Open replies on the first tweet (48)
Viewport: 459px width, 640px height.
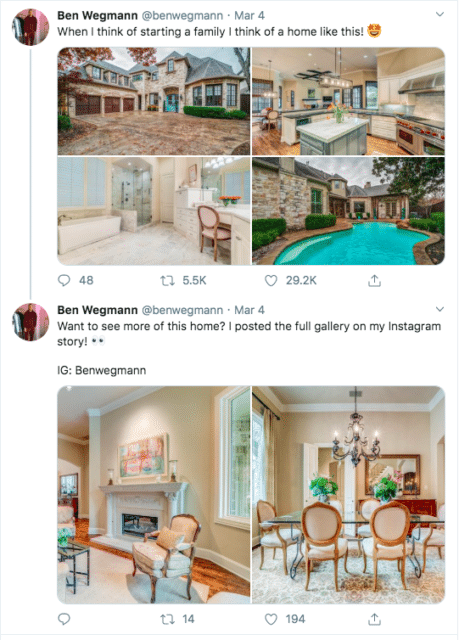[x=75, y=280]
